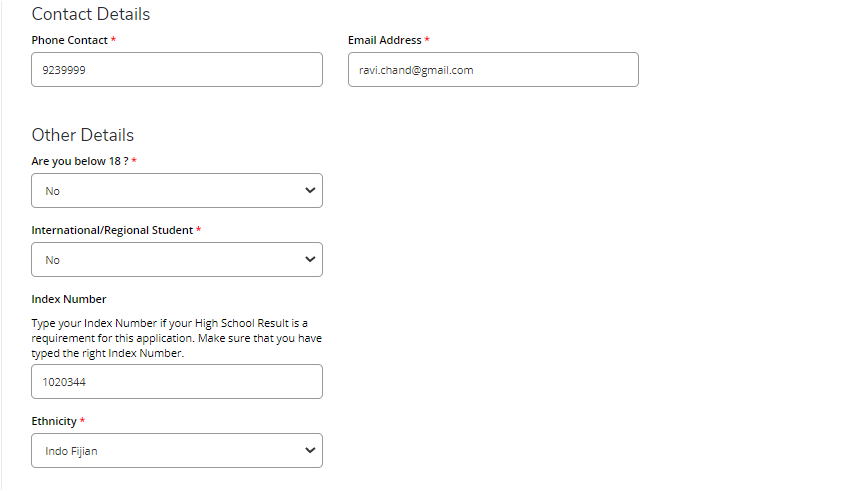Click the Index Number input field
Viewport: 866px width, 491px height.
pyautogui.click(x=177, y=382)
